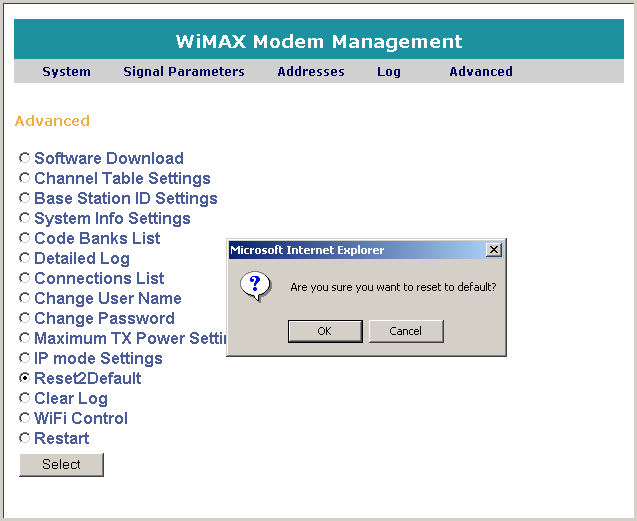The image size is (637, 521).
Task: Open the Signal Parameters menu
Action: (183, 72)
